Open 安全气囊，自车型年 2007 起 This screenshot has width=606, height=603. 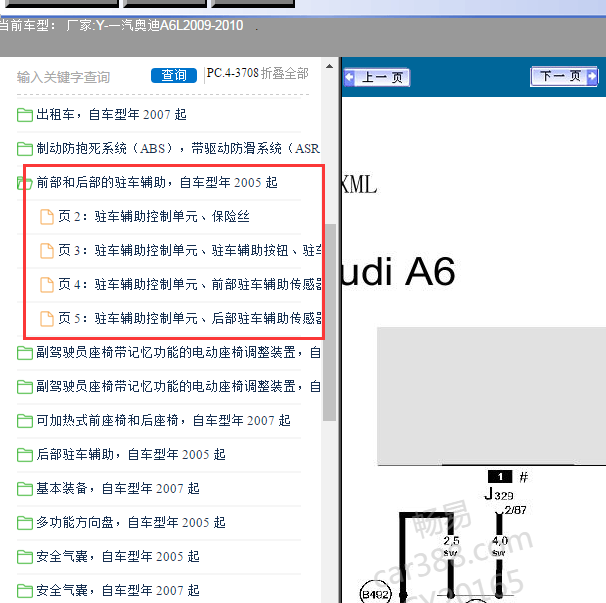coord(118,591)
